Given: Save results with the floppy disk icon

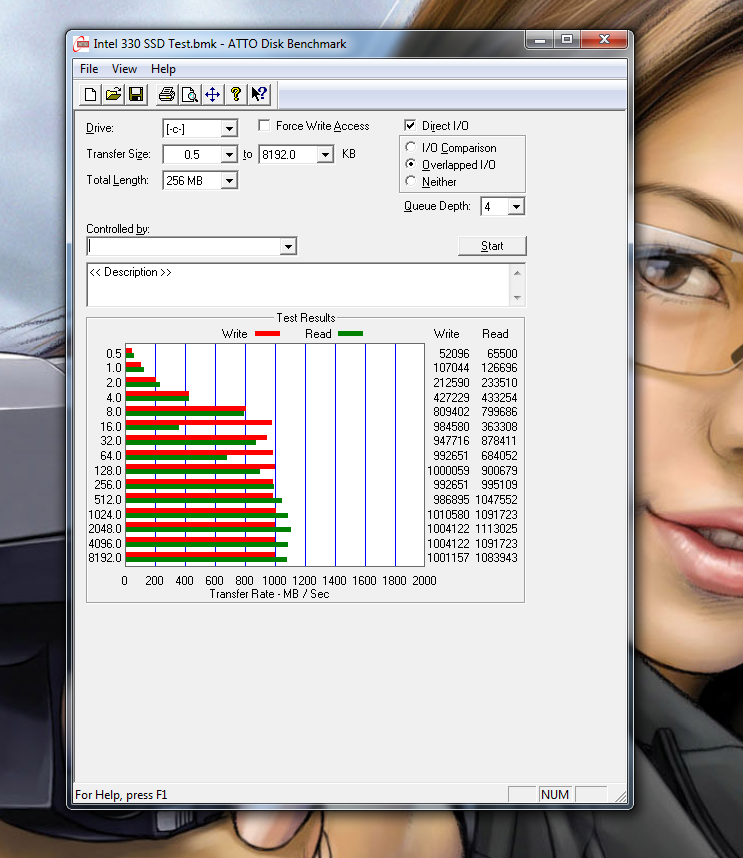Looking at the screenshot, I should 136,95.
